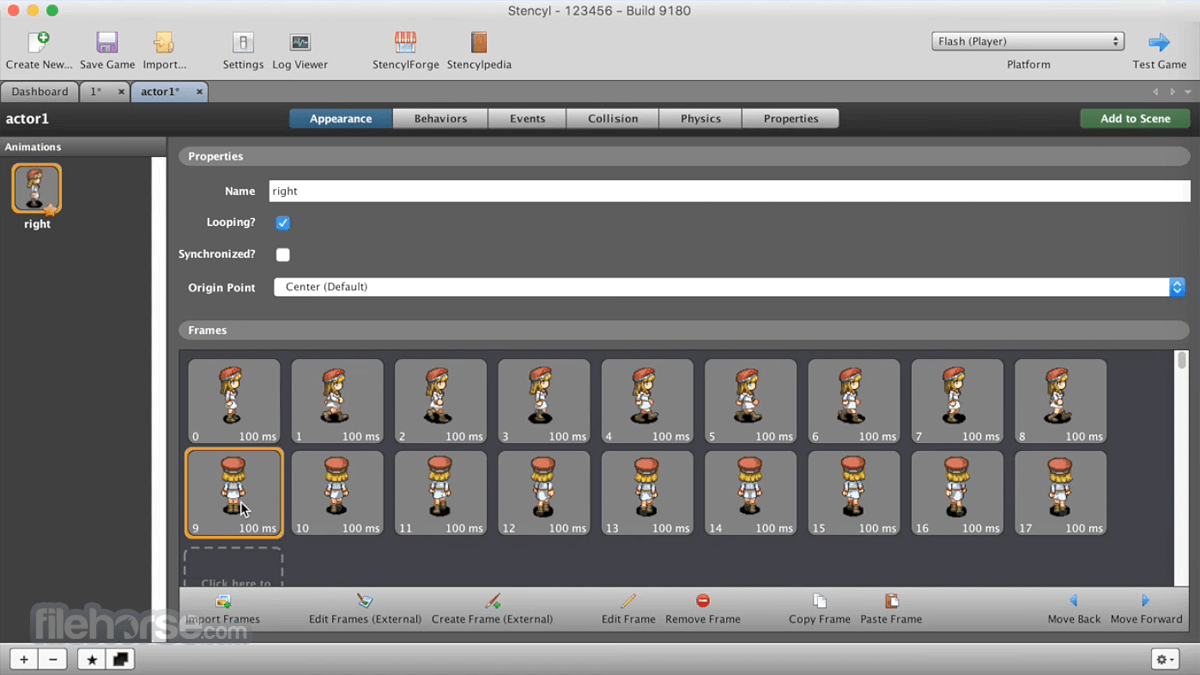This screenshot has height=675, width=1200.
Task: Enable the Synchronized checkbox
Action: pos(283,255)
